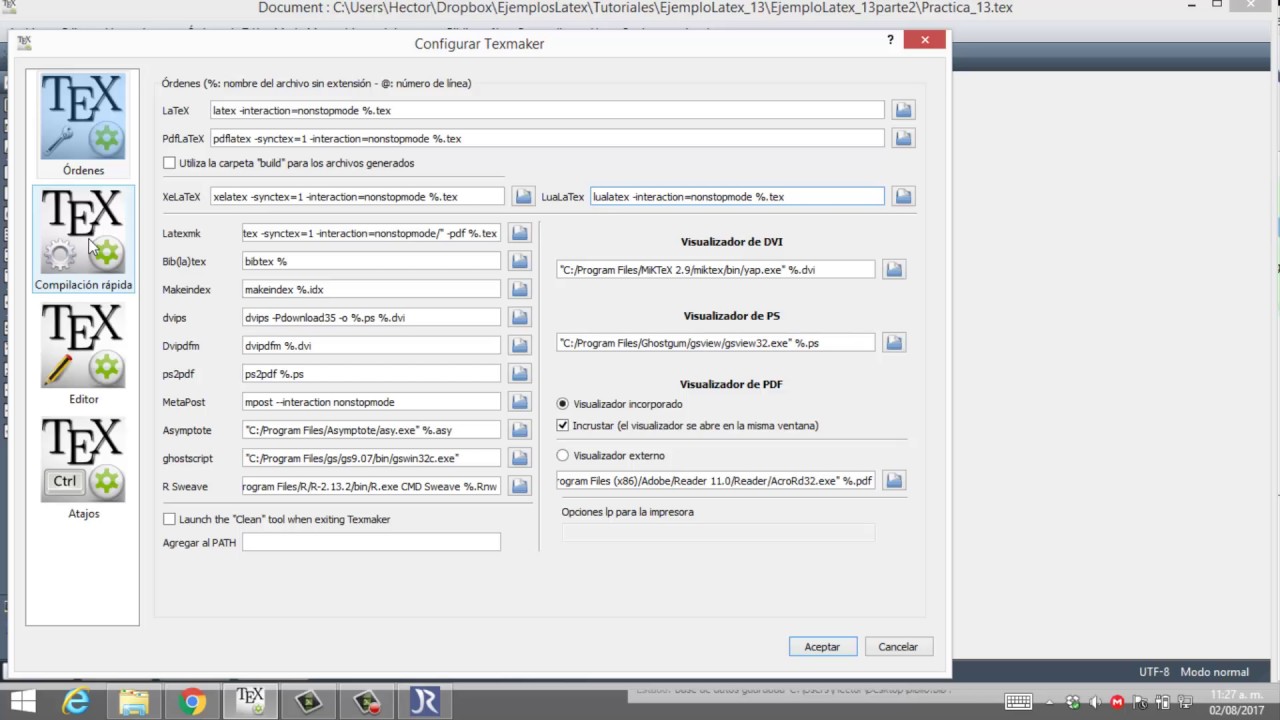Browse for the dvips executable

(x=519, y=317)
